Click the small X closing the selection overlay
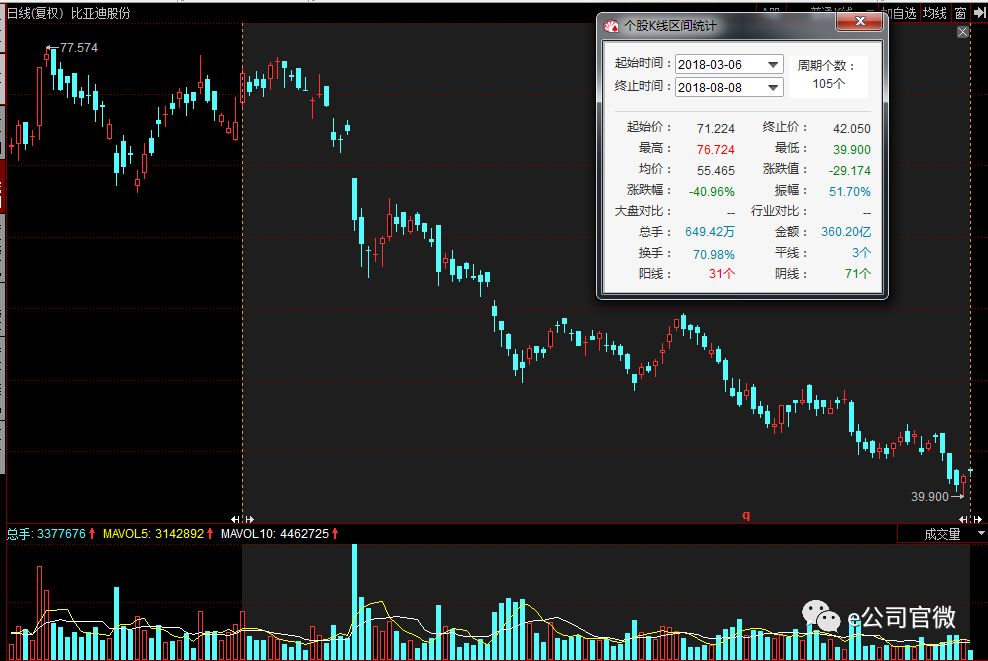 (963, 32)
